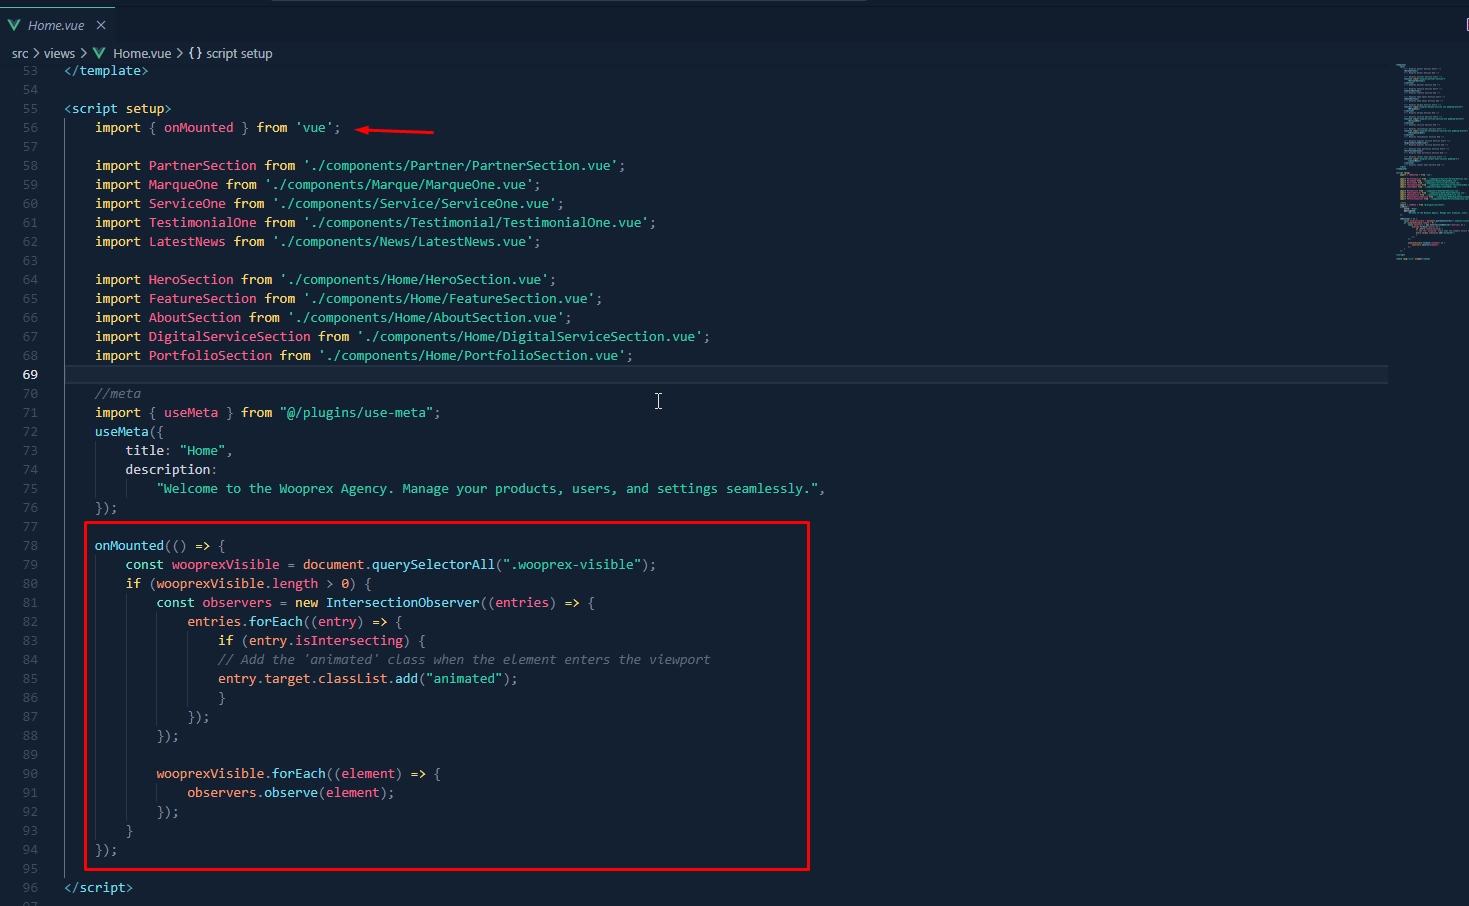1469x906 pixels.
Task: Place cursor on onMounted in the vue import
Action: 198,128
